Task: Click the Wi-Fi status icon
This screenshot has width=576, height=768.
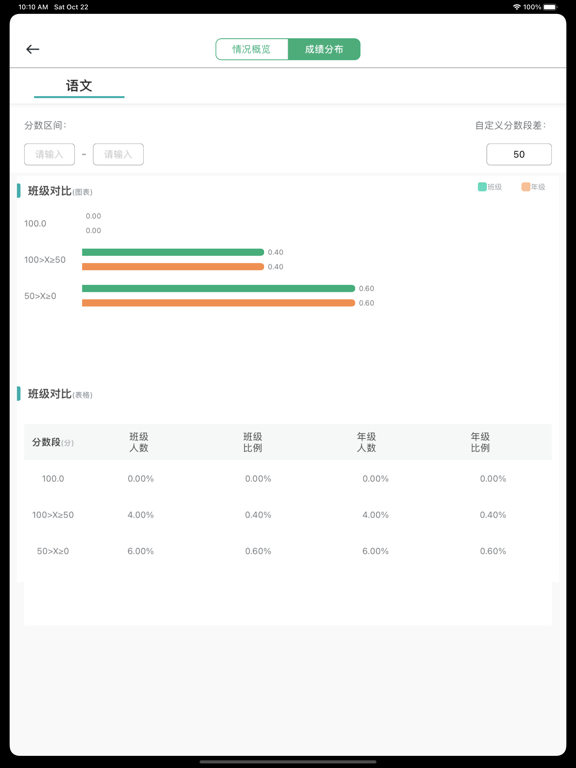Action: pyautogui.click(x=517, y=7)
